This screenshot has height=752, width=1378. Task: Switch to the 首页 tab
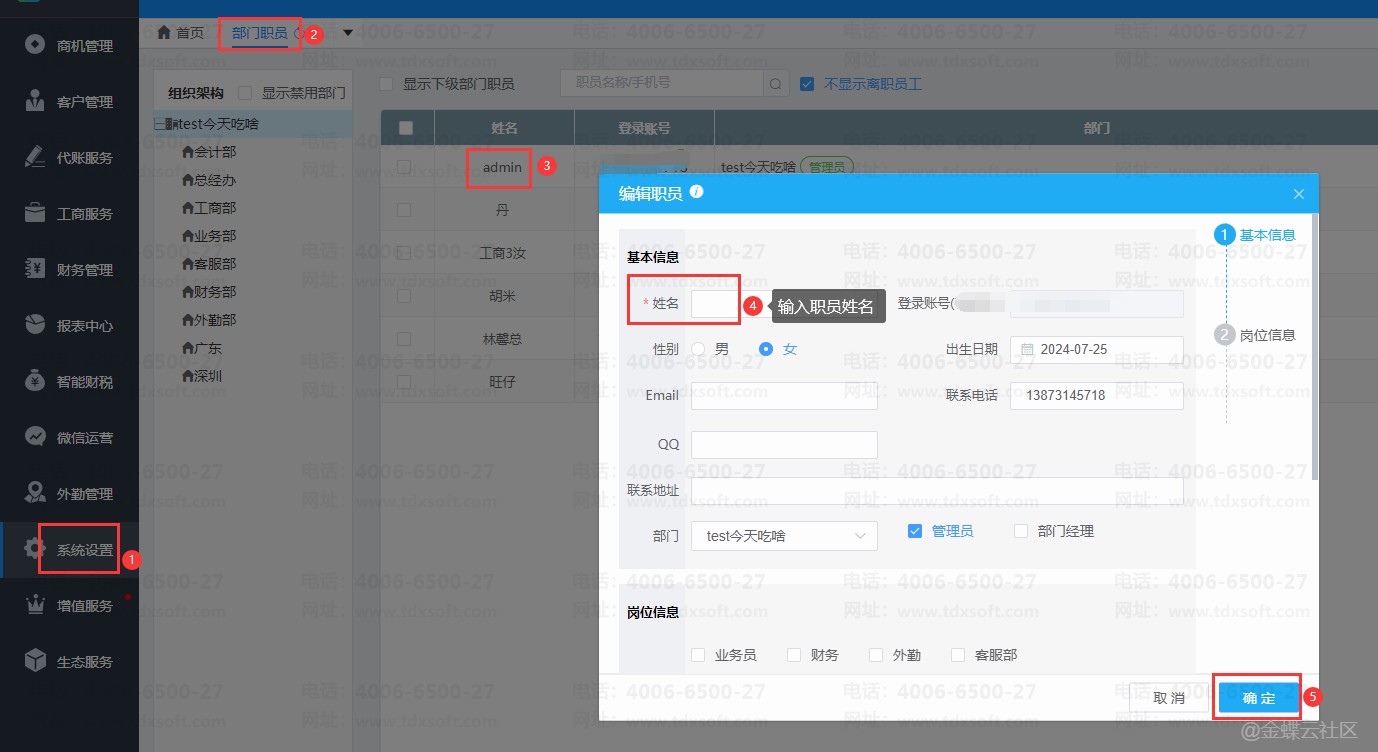pyautogui.click(x=181, y=33)
